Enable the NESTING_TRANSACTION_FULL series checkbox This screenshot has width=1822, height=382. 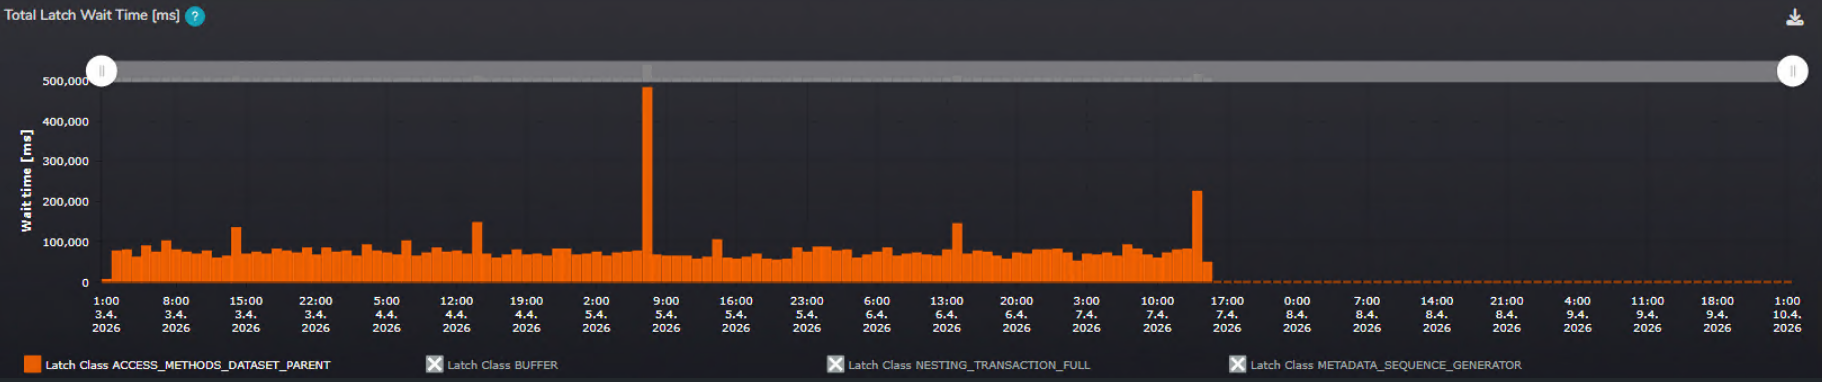835,364
